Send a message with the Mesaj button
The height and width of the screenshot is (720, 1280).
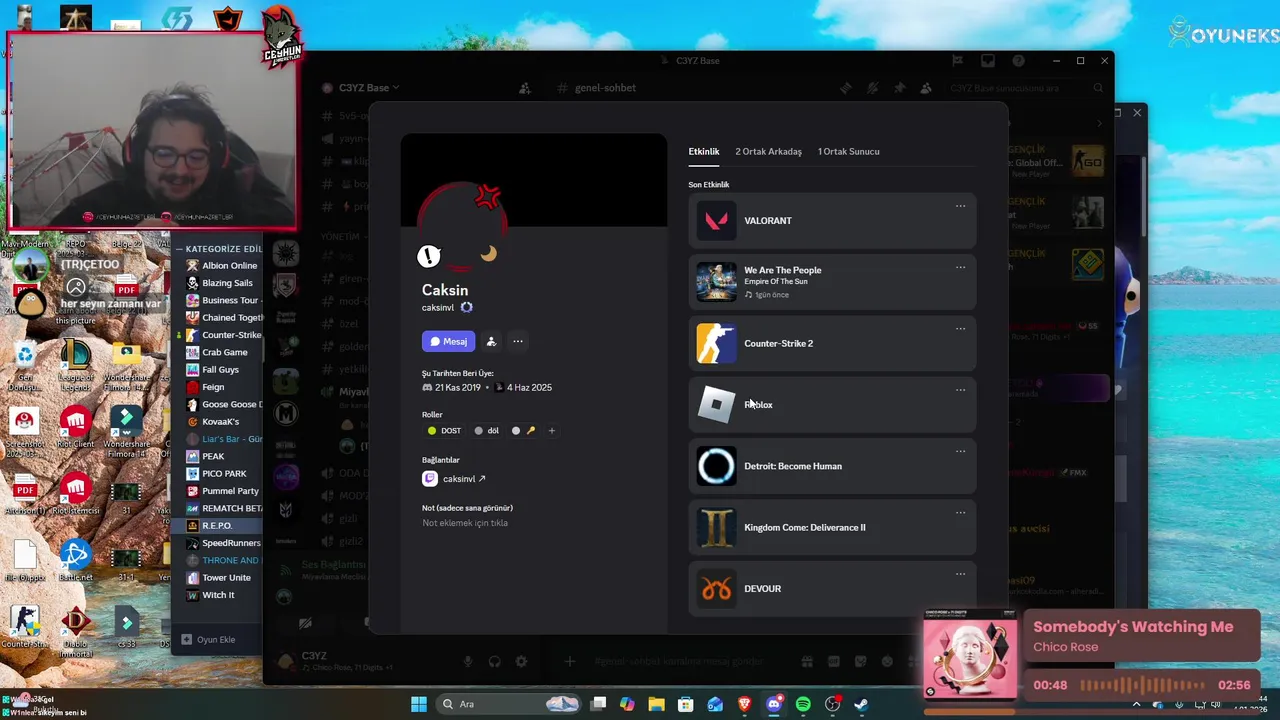[448, 341]
